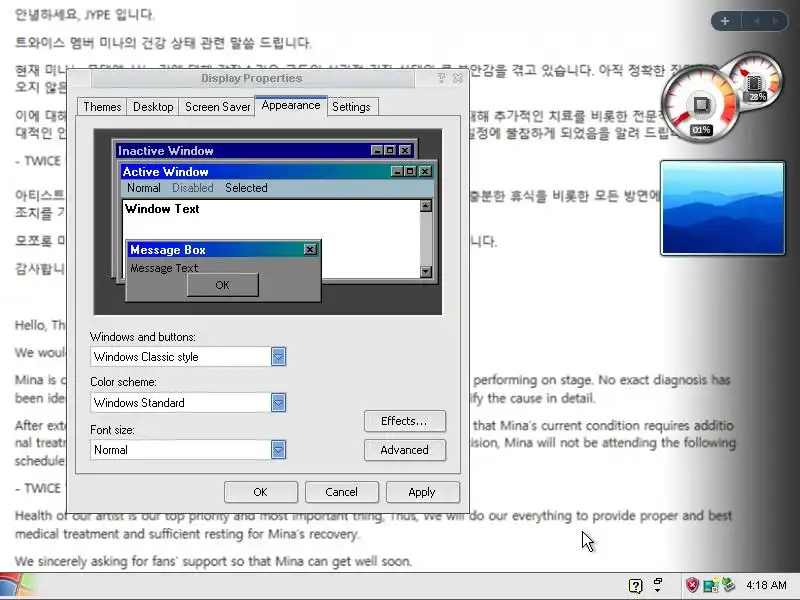Open the red security shield tray icon
Viewport: 800px width, 600px height.
click(692, 585)
